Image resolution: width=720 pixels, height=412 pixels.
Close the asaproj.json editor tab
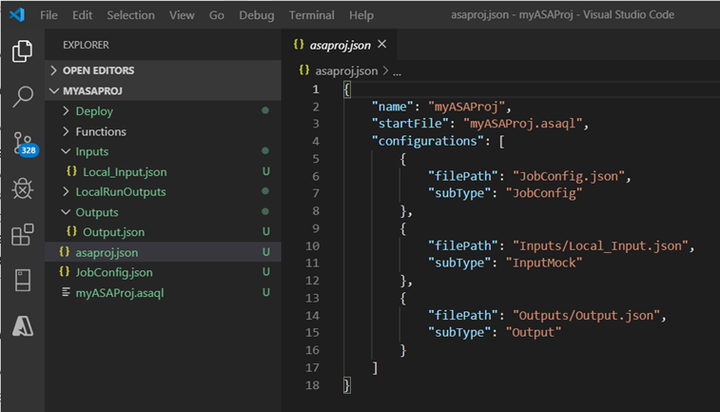click(x=381, y=45)
